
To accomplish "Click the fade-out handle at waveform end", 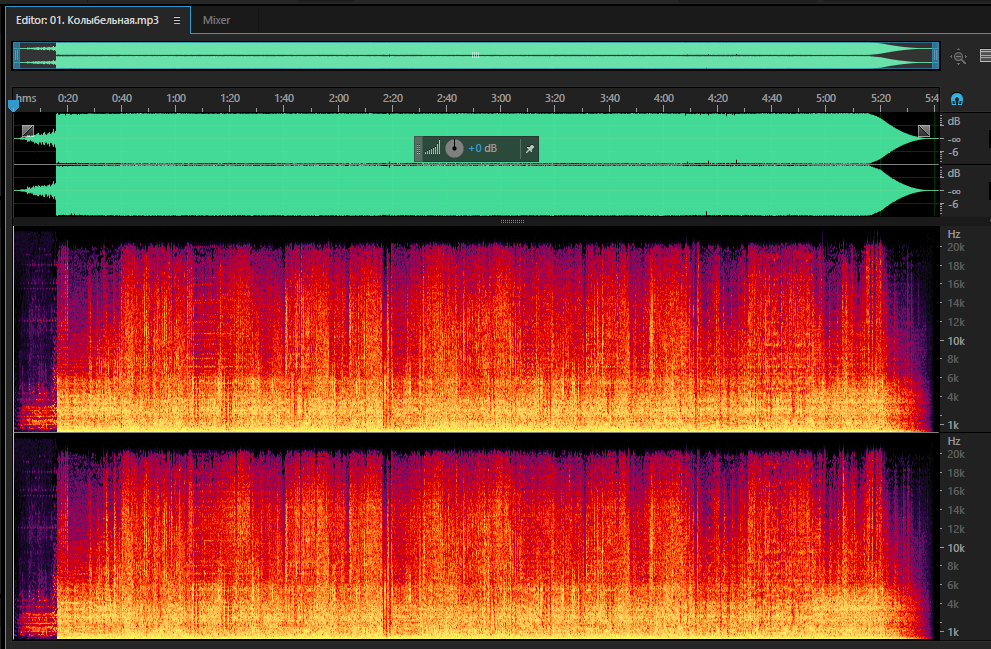I will point(924,131).
